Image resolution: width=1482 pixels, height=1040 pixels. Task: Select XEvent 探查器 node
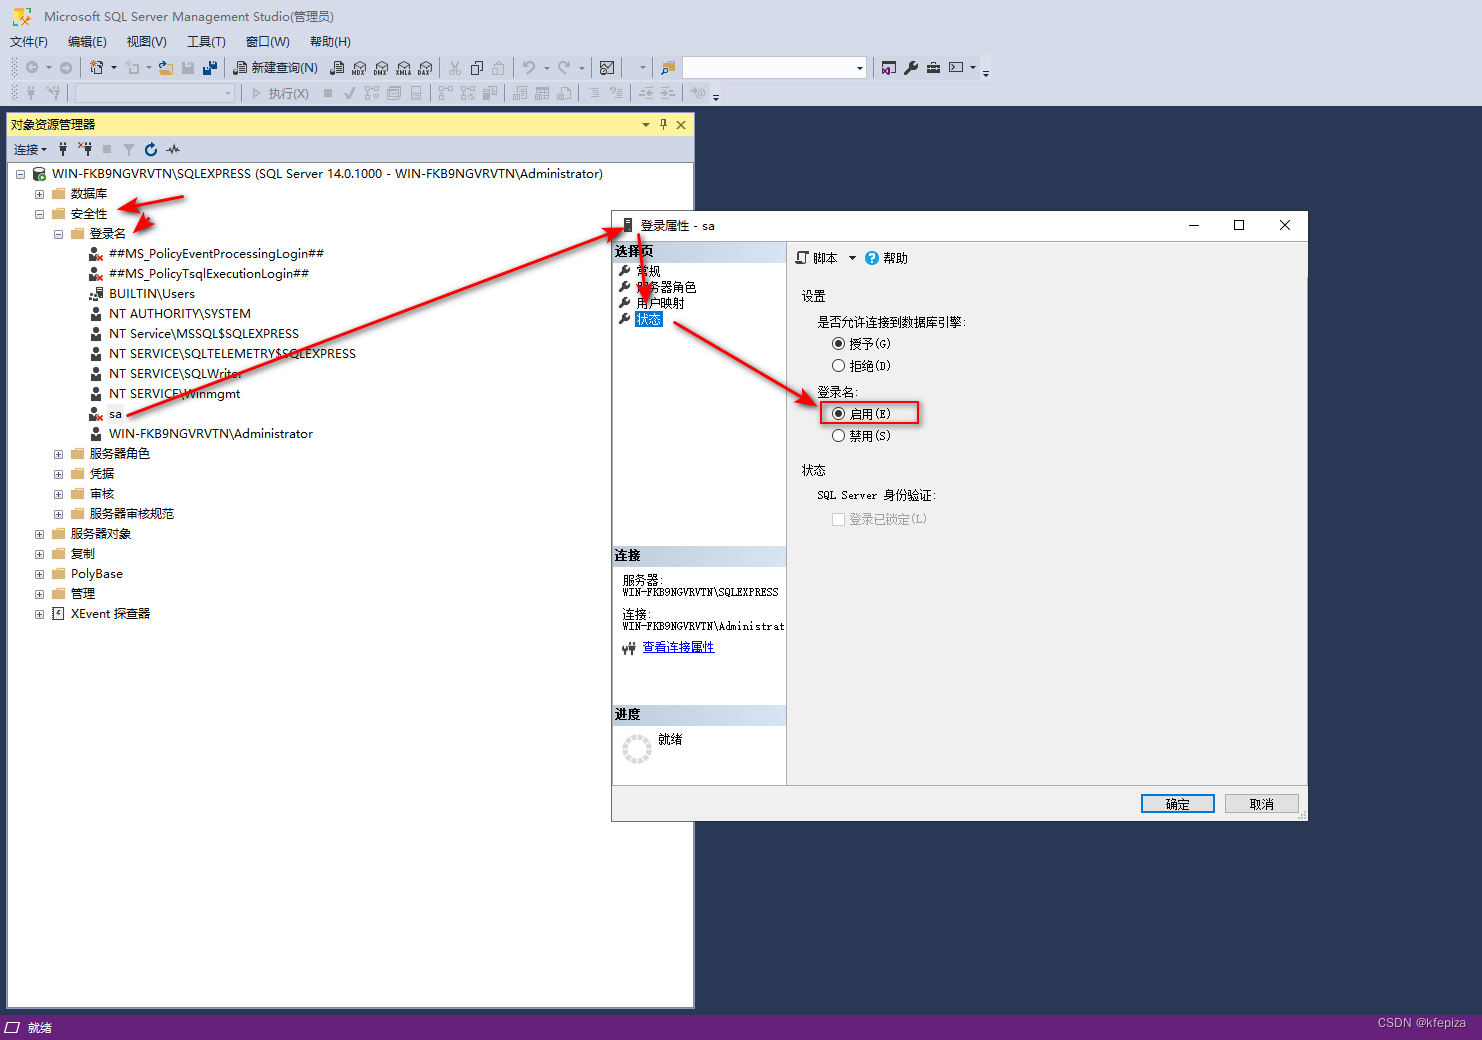coord(110,614)
